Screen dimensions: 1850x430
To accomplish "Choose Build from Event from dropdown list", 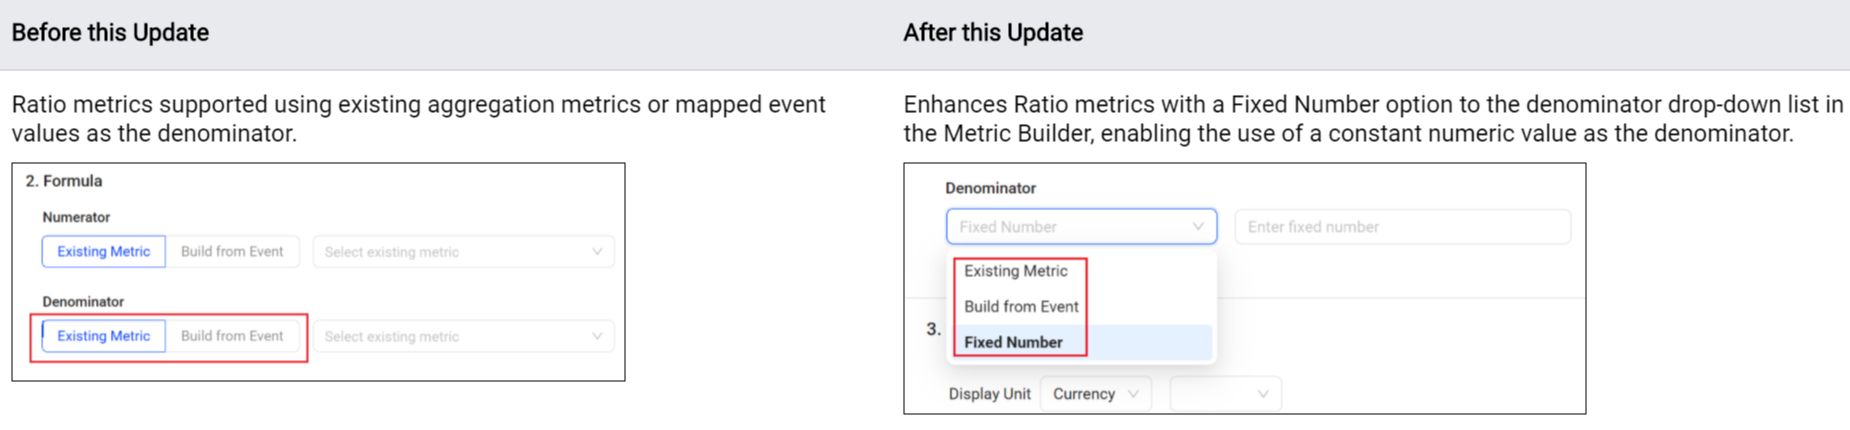I will coord(1021,307).
